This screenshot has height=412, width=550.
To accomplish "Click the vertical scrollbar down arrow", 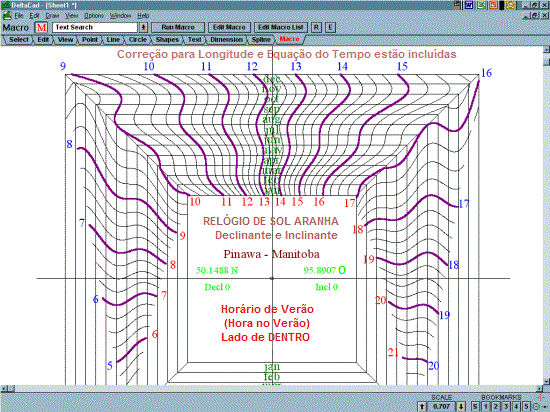I will pyautogui.click(x=546, y=382).
